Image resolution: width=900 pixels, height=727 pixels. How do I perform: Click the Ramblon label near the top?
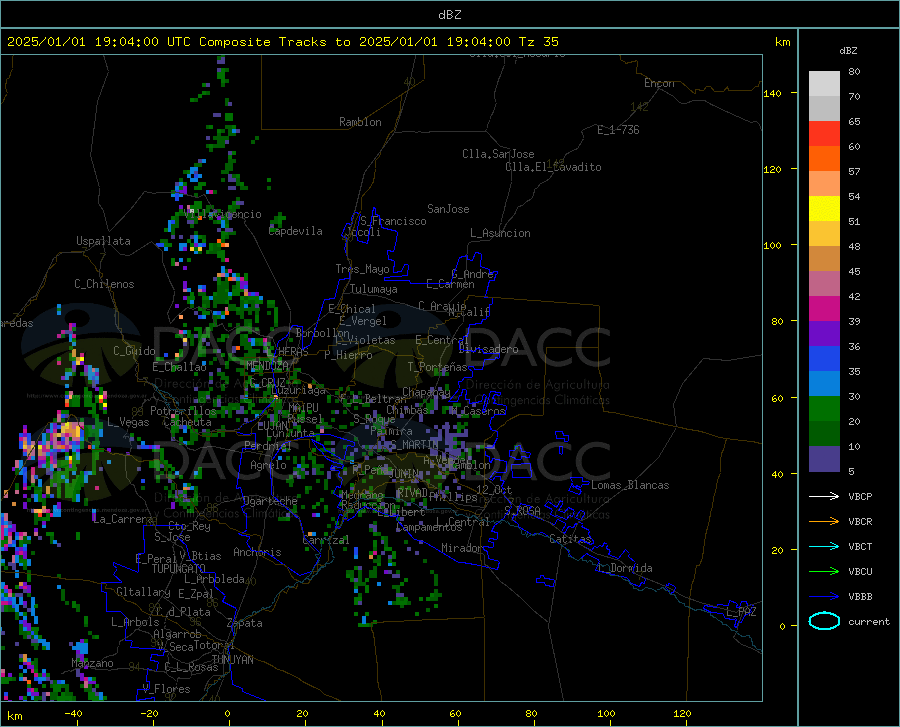point(360,122)
